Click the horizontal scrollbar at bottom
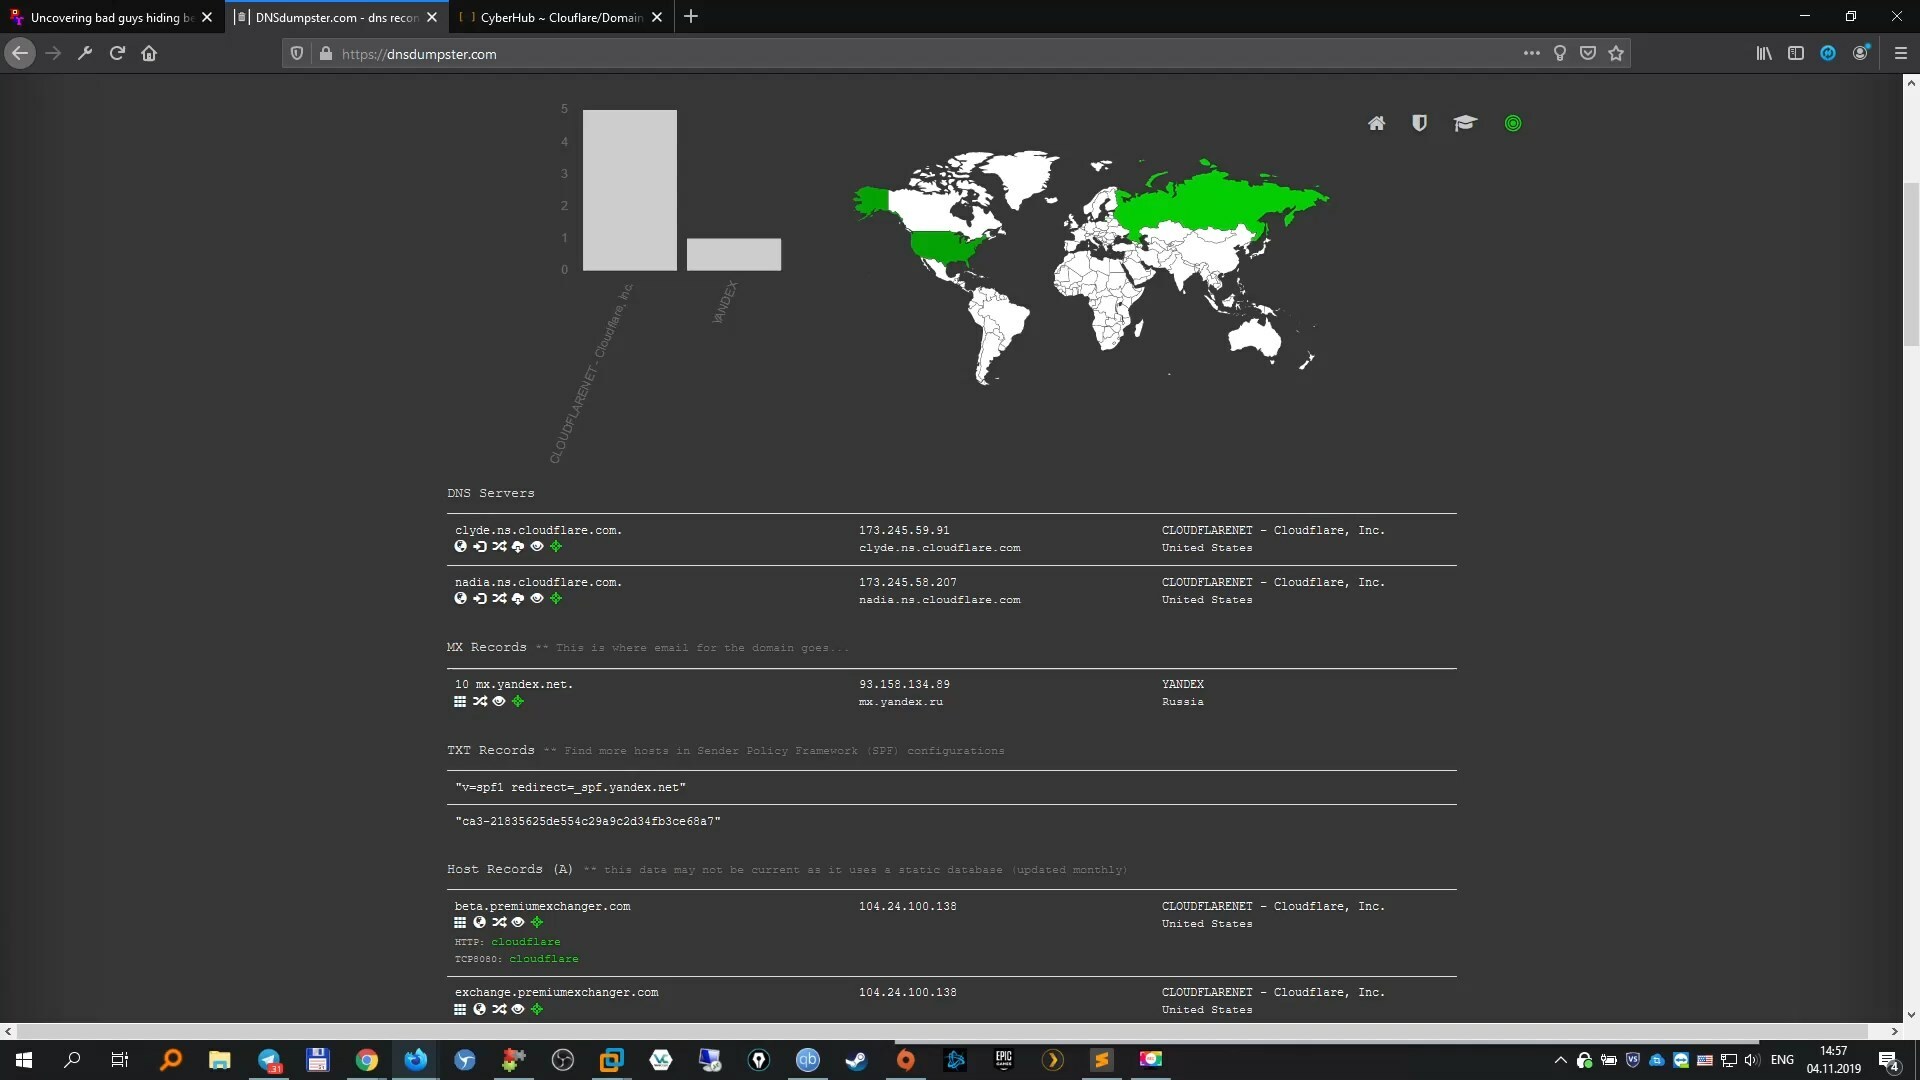Viewport: 1920px width, 1080px height. point(942,1031)
